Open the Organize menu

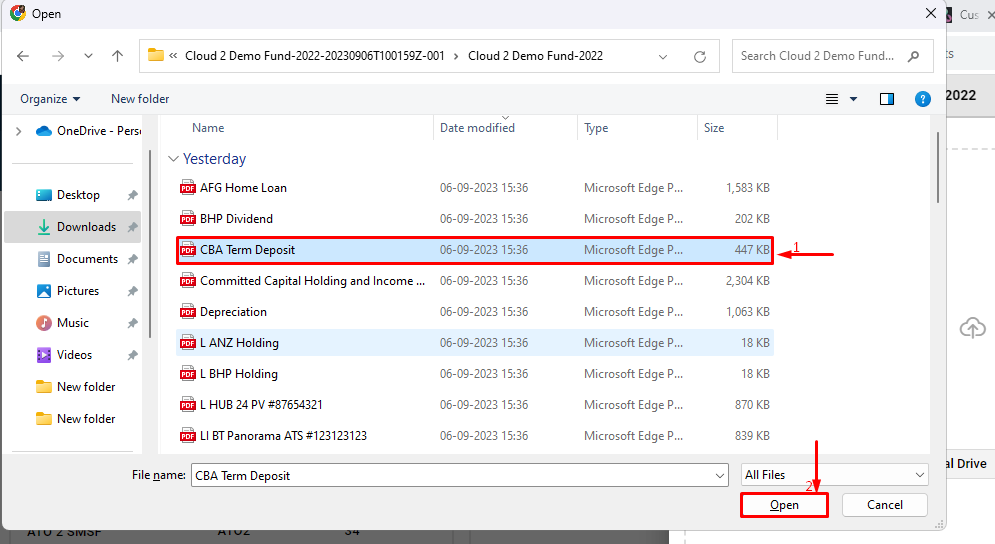50,99
